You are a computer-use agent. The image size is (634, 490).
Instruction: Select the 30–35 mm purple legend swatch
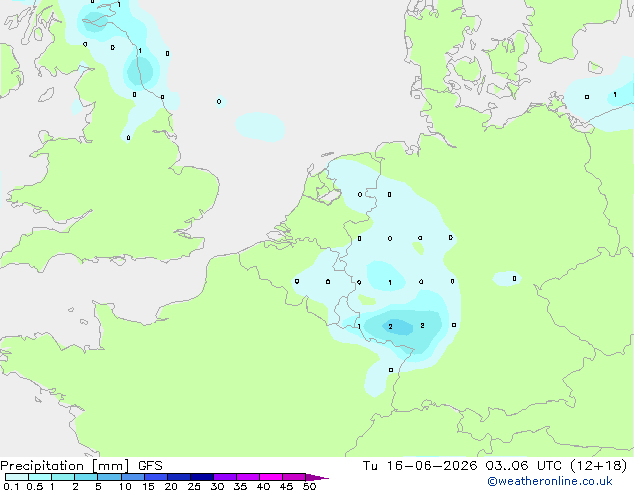(225, 477)
